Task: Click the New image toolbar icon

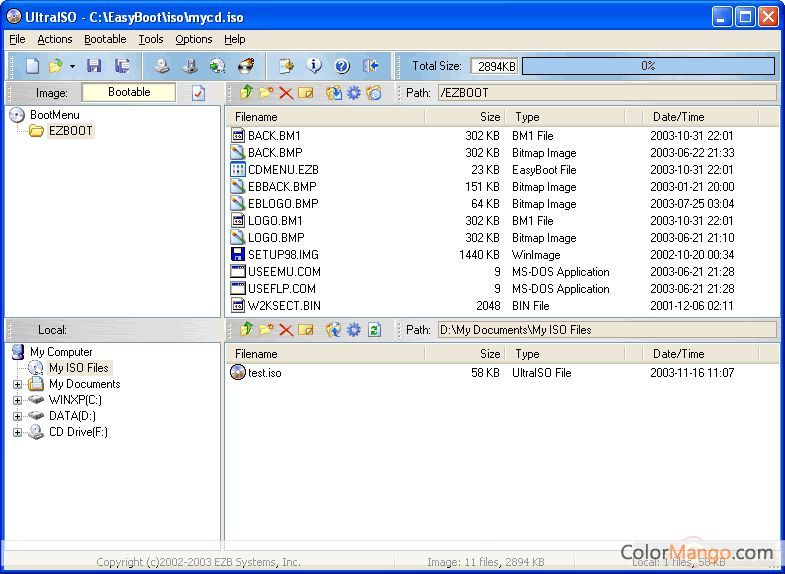Action: pos(32,66)
